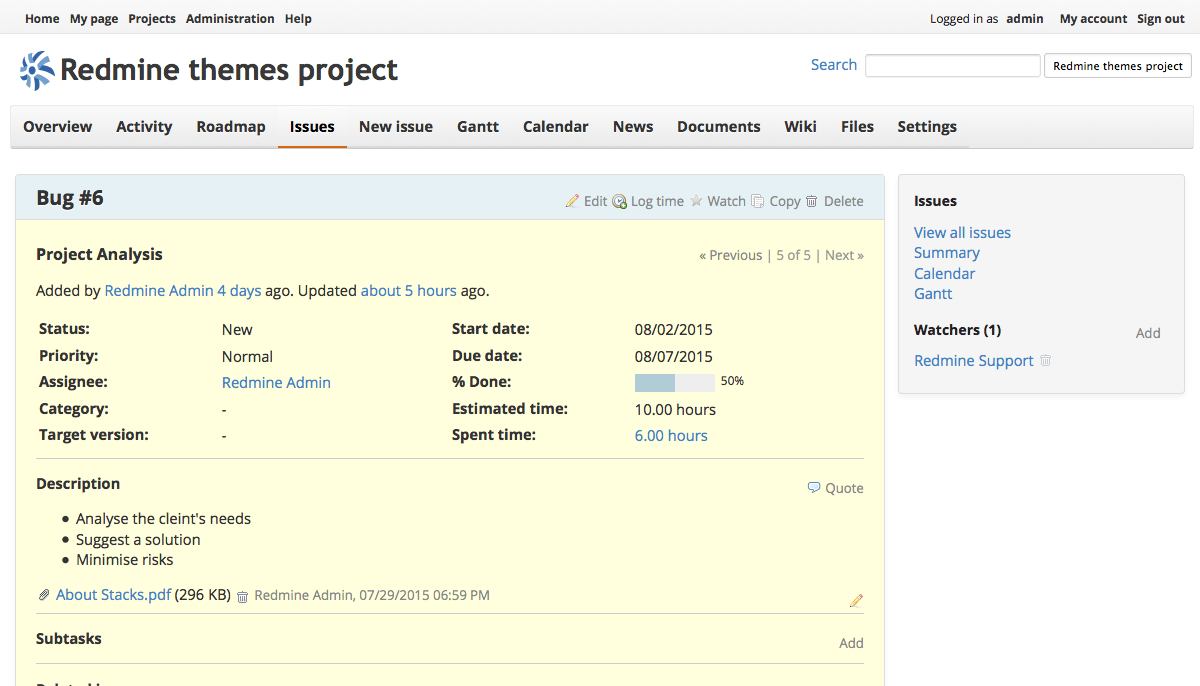
Task: Delete attachment About Stacks.pdf via trash icon
Action: pos(242,596)
